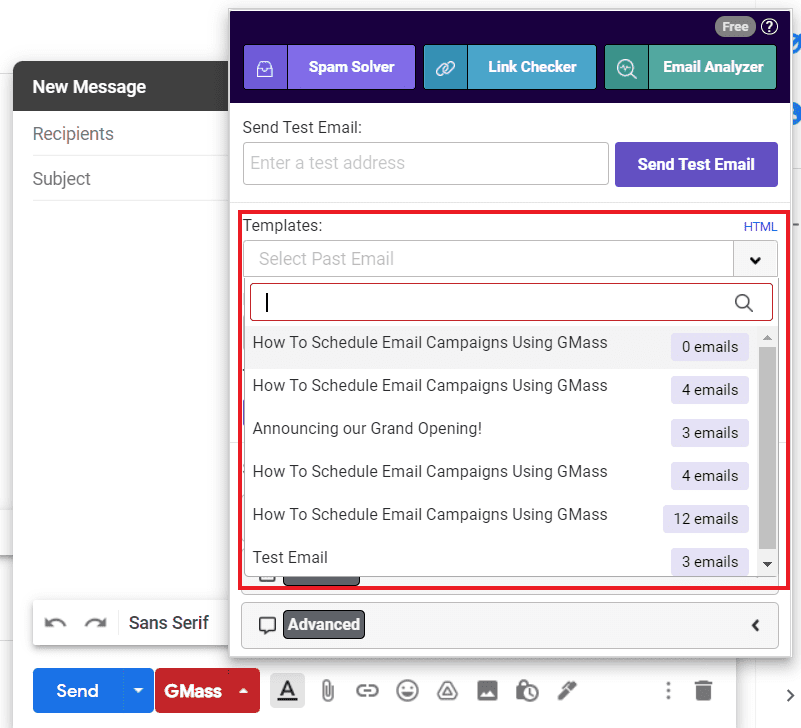Open the emoji picker icon
The image size is (801, 728).
click(407, 690)
